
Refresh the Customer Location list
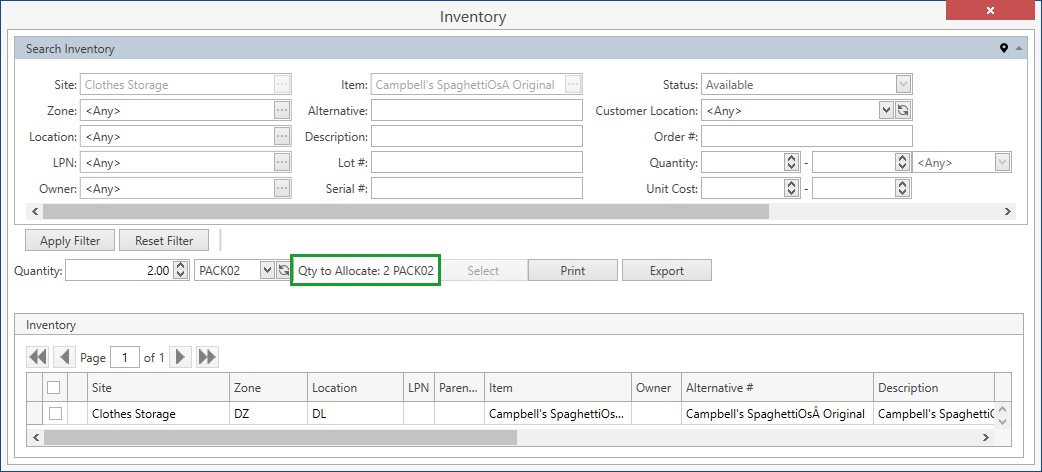[902, 110]
